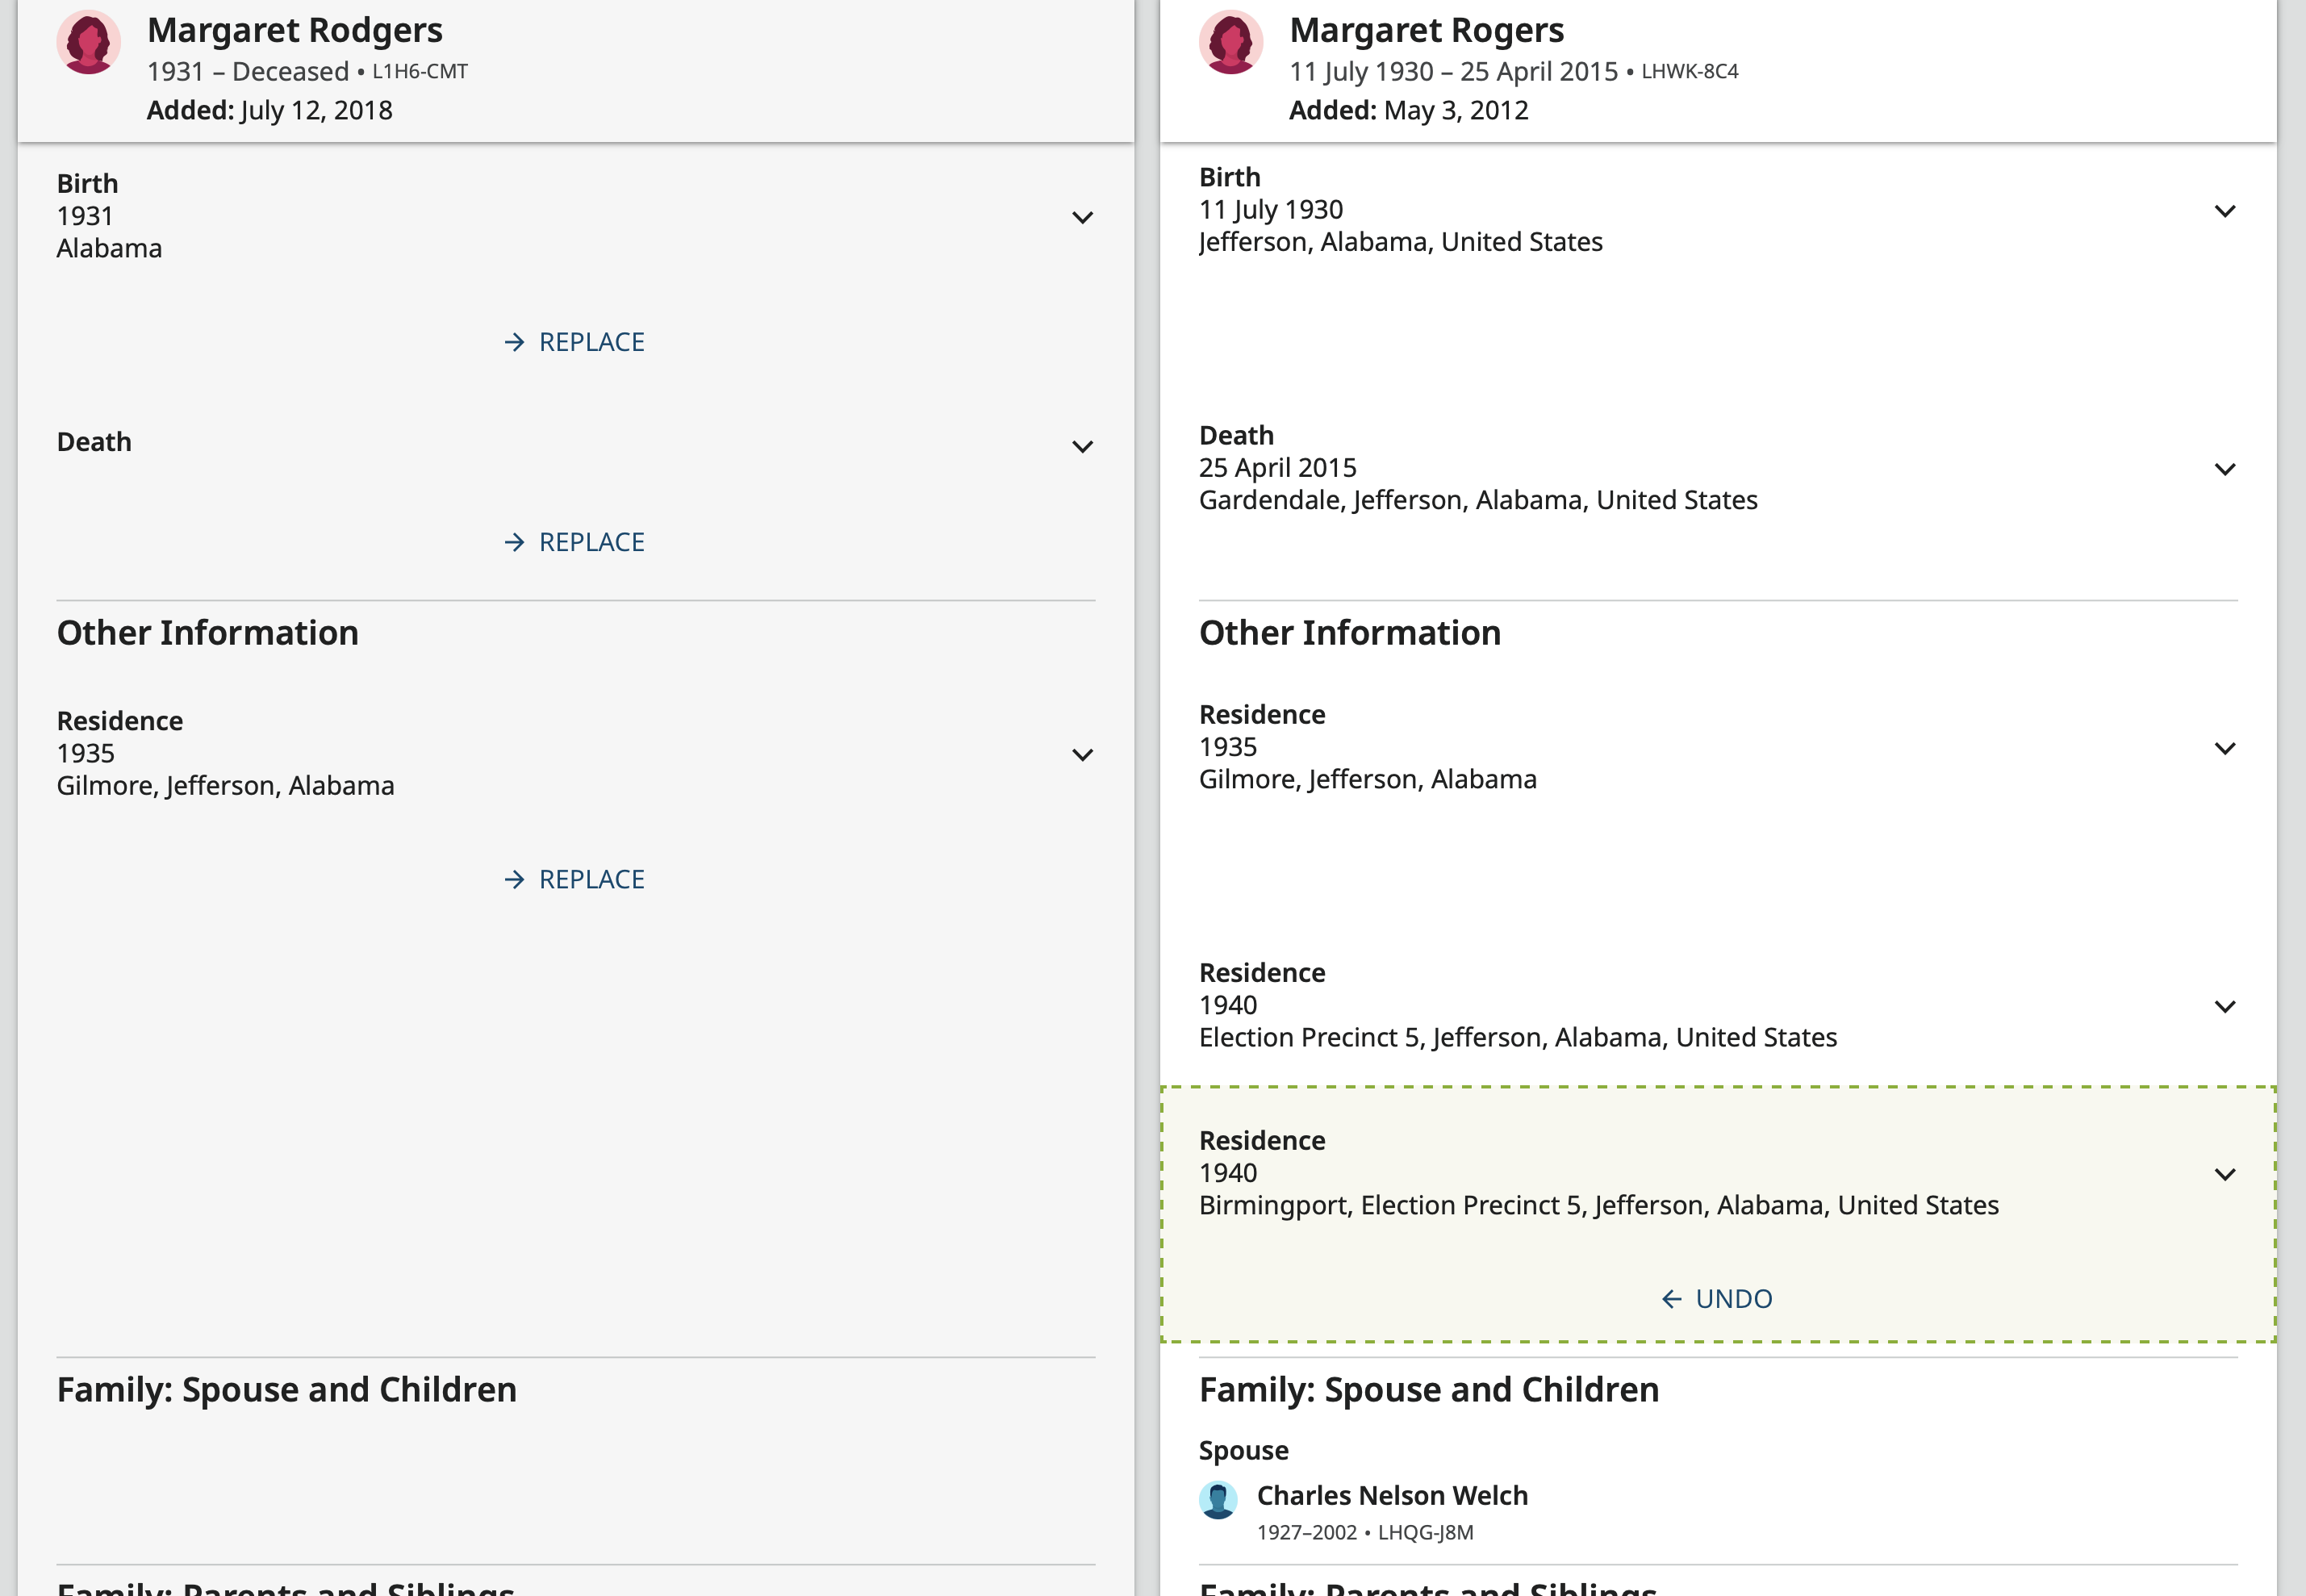Screen dimensions: 2306x1596
Task: Click Margaret Rogers portrait avatar on right
Action: click(x=1230, y=43)
